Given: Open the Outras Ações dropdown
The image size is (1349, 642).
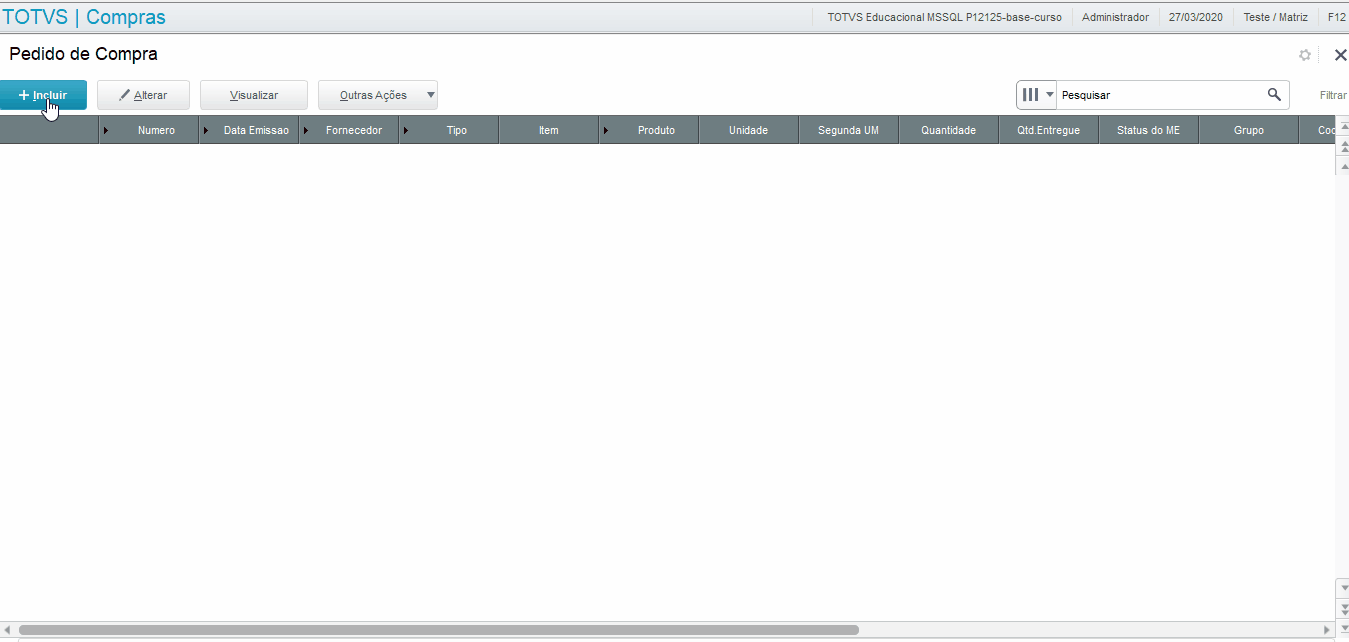Looking at the screenshot, I should (378, 95).
